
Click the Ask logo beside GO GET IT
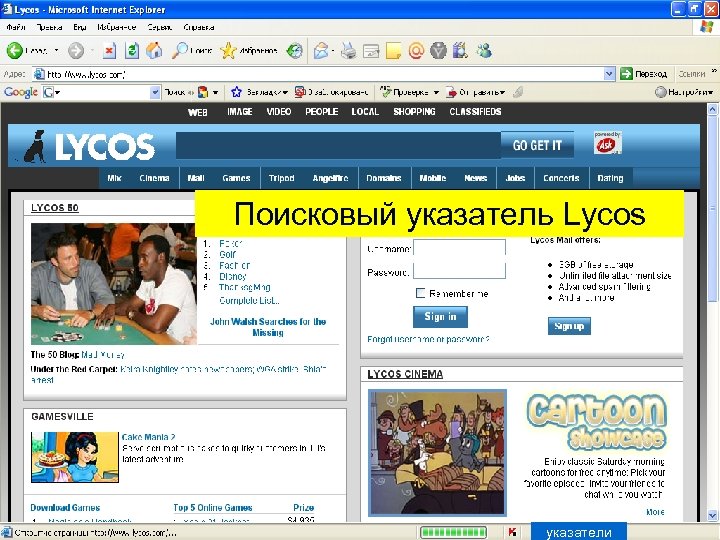[x=607, y=143]
